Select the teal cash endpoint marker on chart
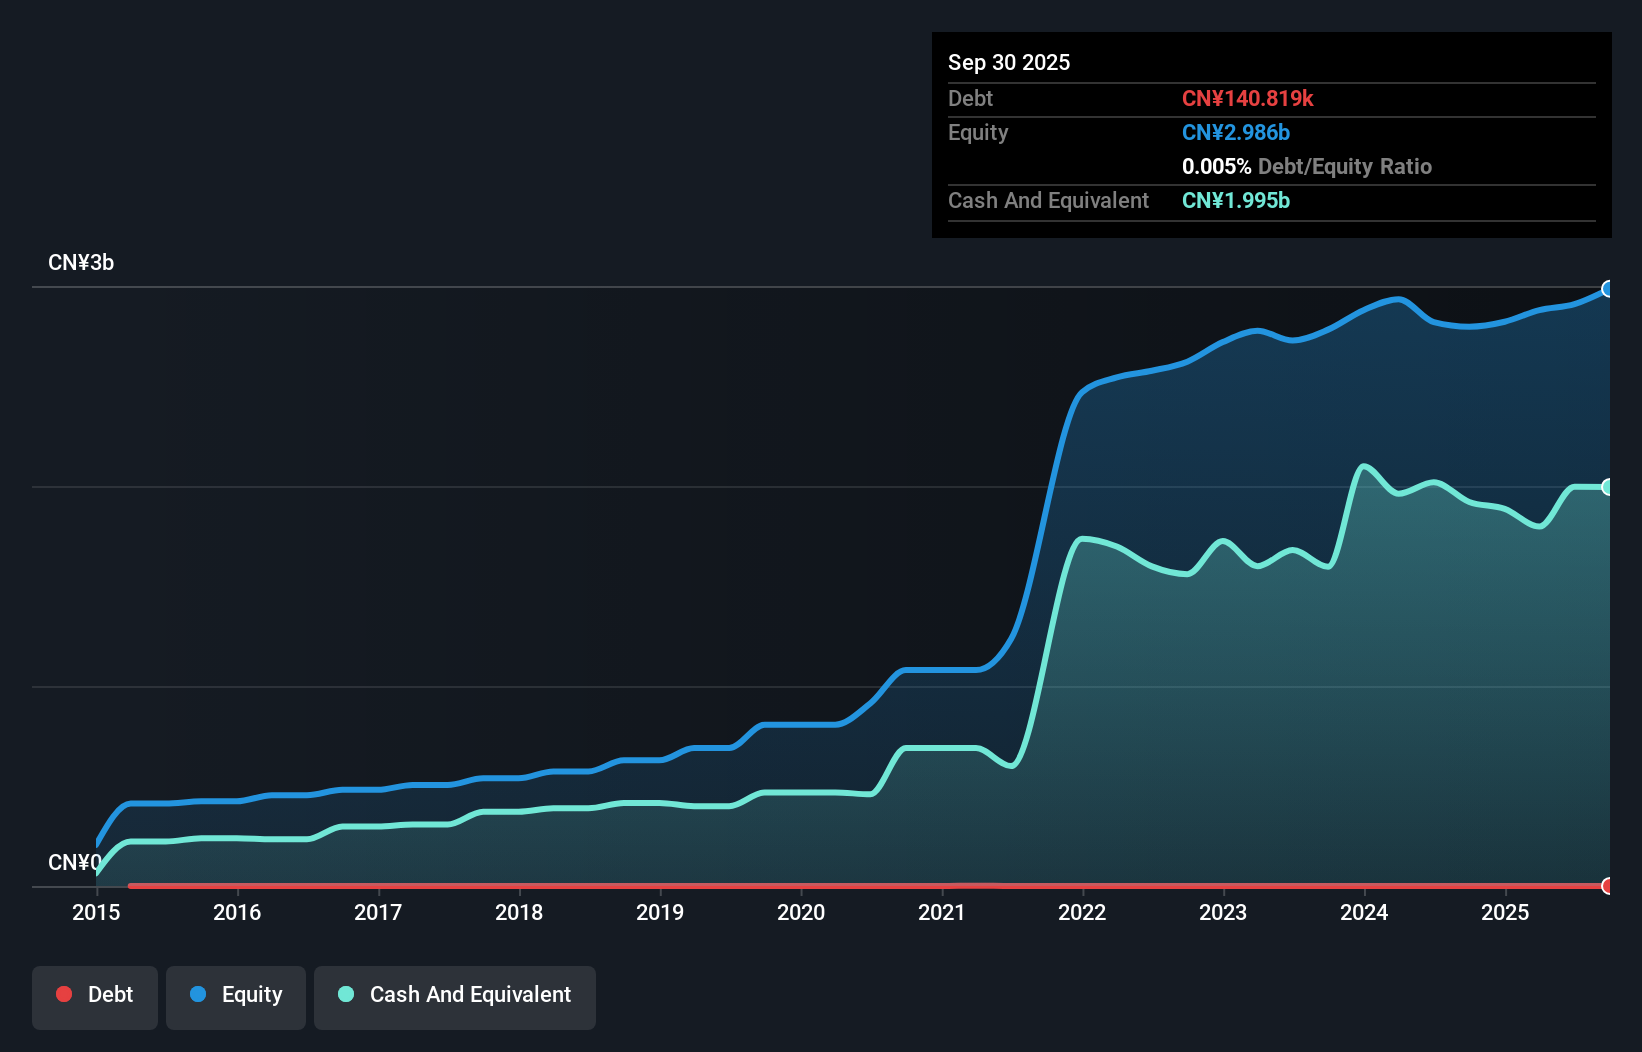 tap(1608, 487)
